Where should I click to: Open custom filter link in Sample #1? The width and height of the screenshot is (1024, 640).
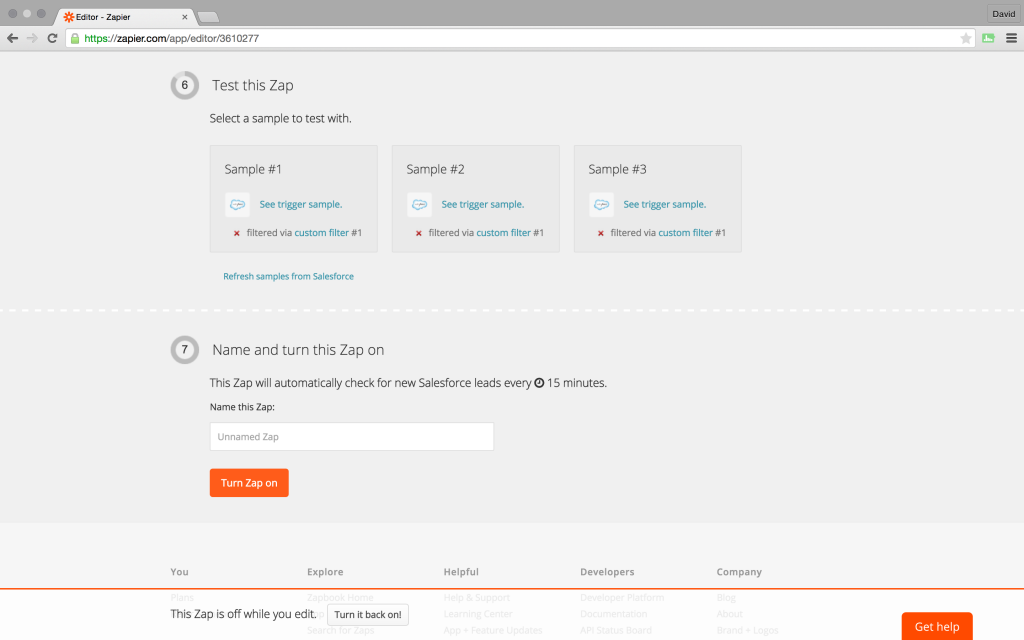click(321, 232)
